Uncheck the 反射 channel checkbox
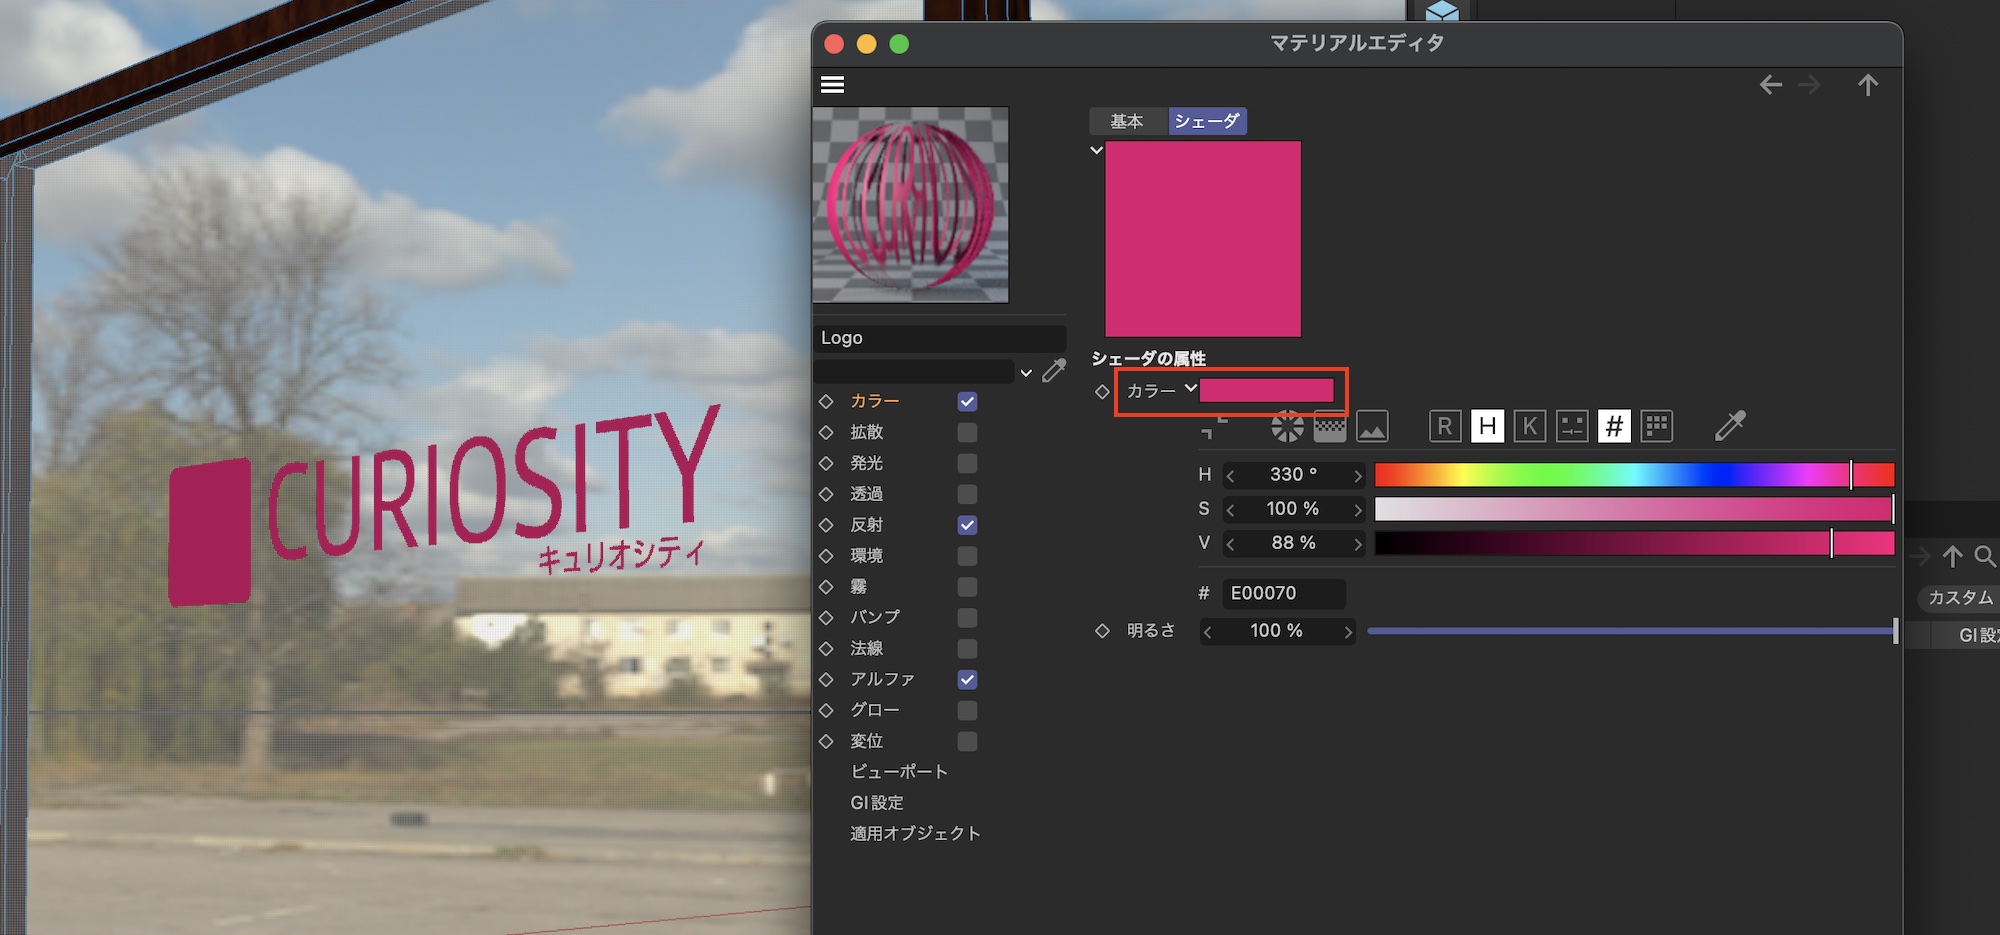Screen dimensions: 2000x935 tap(967, 525)
